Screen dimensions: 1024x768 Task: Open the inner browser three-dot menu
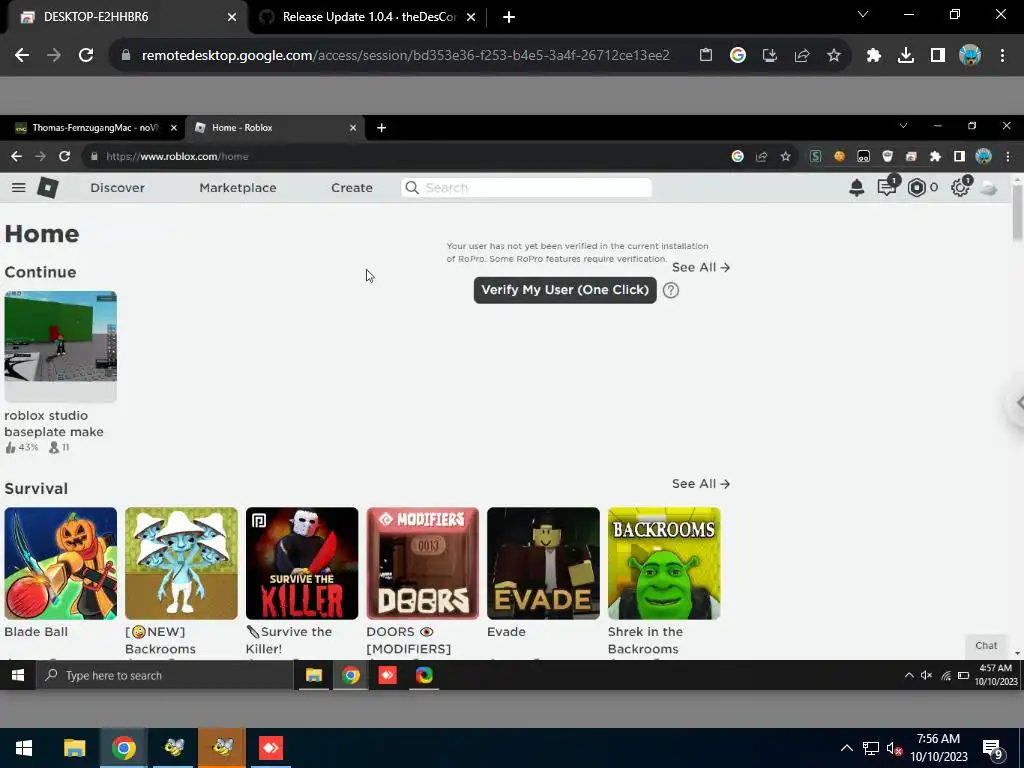tap(1008, 156)
